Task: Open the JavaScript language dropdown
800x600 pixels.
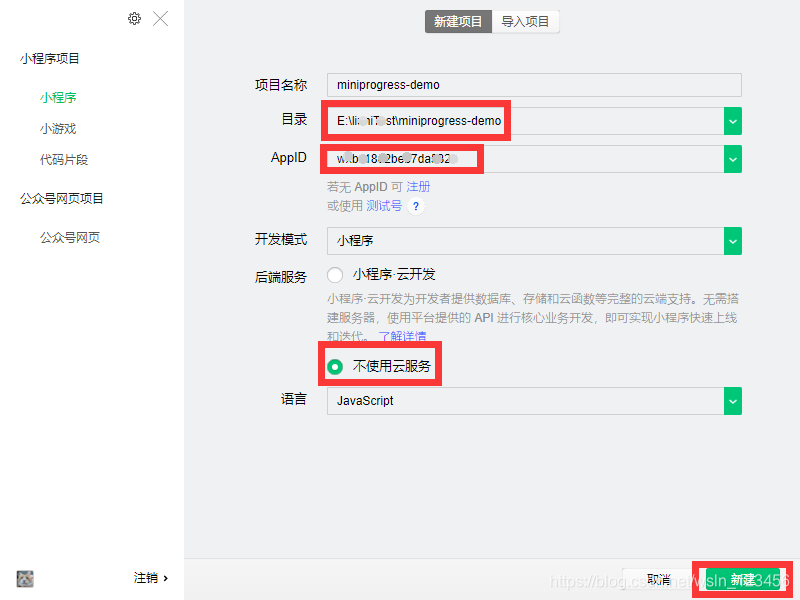Action: tap(733, 401)
